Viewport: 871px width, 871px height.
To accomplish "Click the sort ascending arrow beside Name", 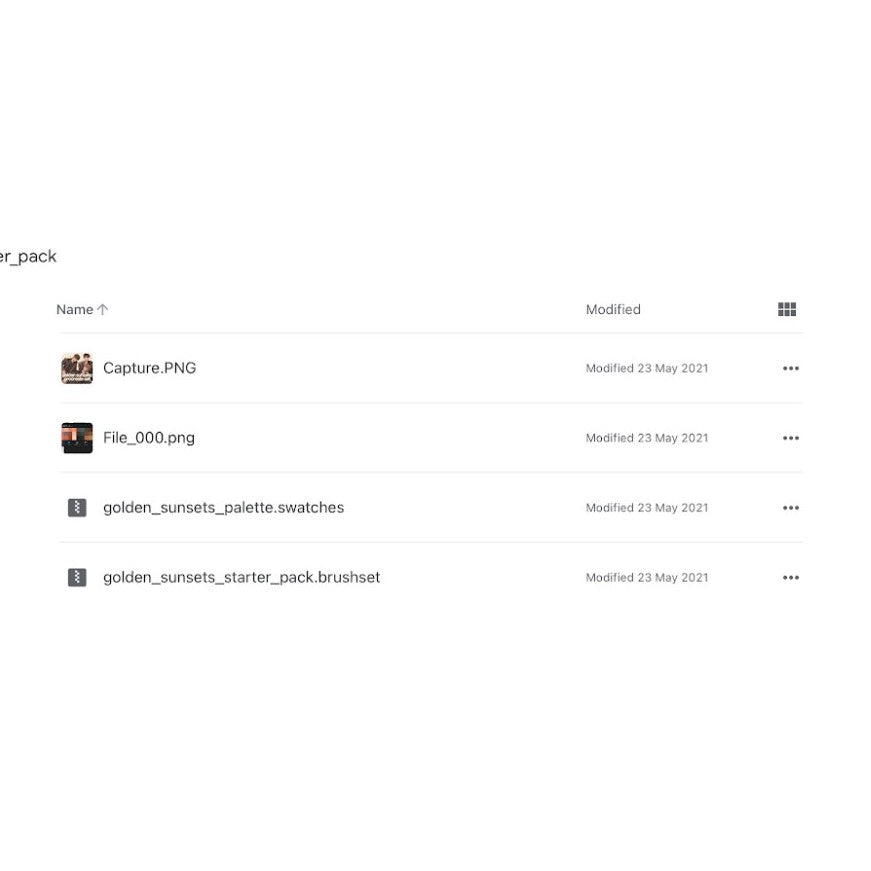I will [x=103, y=310].
